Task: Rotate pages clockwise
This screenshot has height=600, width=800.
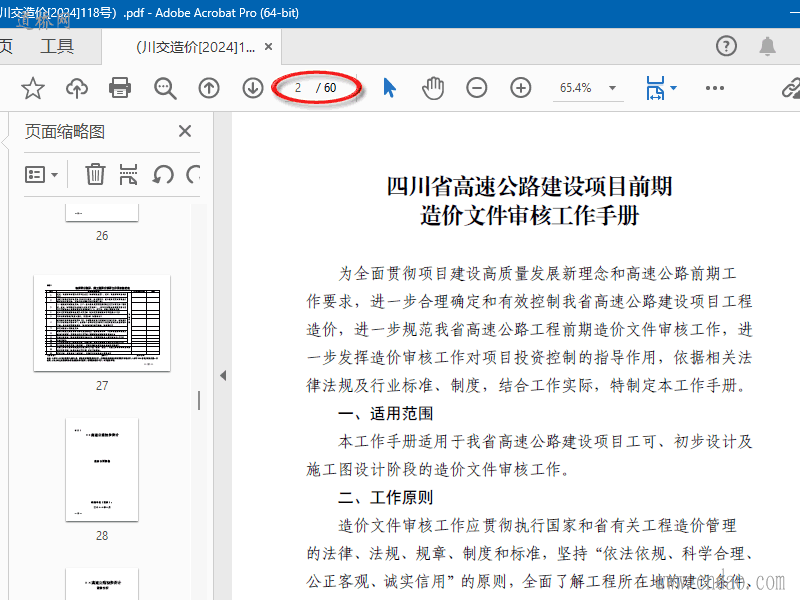Action: (193, 174)
